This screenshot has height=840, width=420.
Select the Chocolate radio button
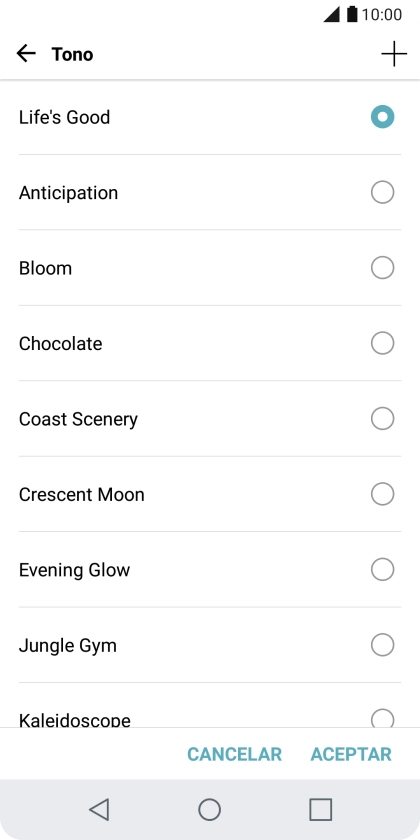click(382, 343)
